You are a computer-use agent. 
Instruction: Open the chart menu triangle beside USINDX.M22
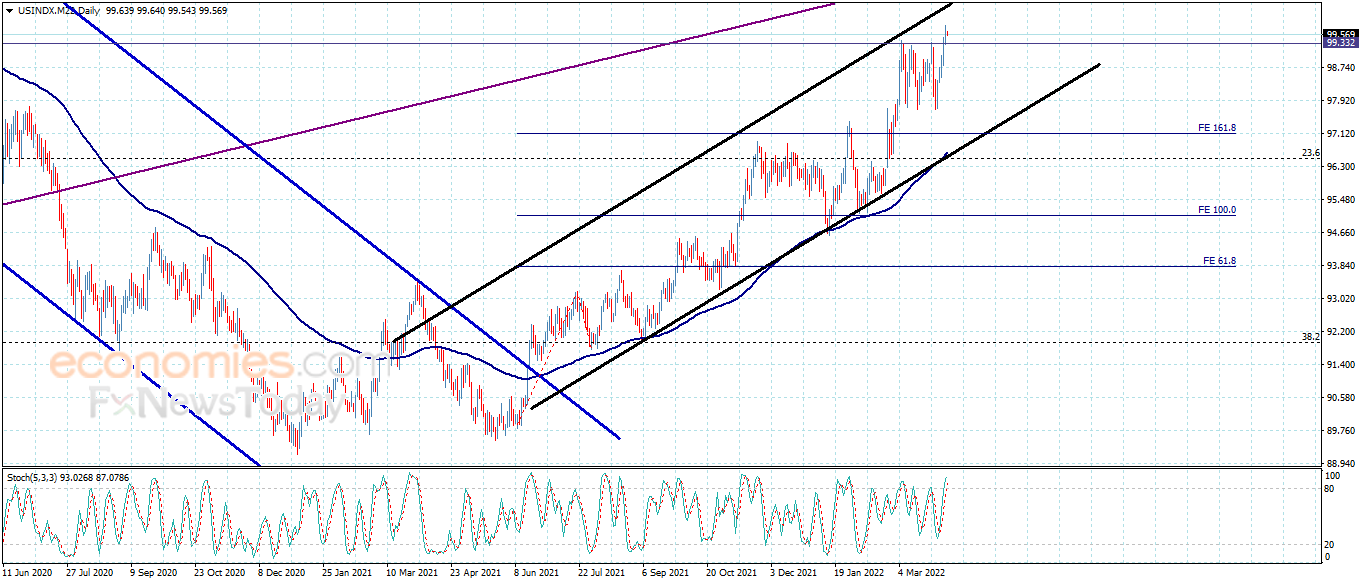pyautogui.click(x=9, y=10)
